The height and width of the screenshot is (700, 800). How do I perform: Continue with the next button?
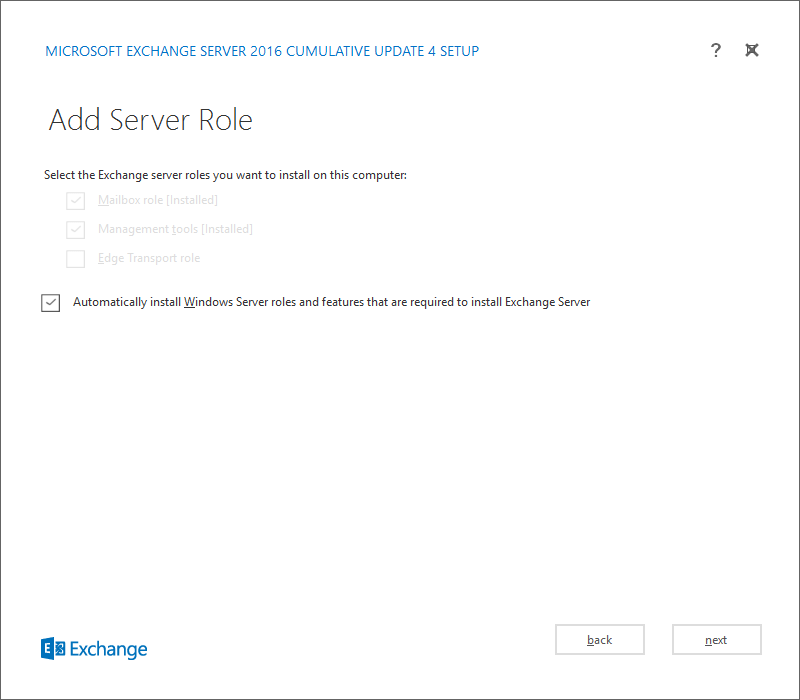716,639
